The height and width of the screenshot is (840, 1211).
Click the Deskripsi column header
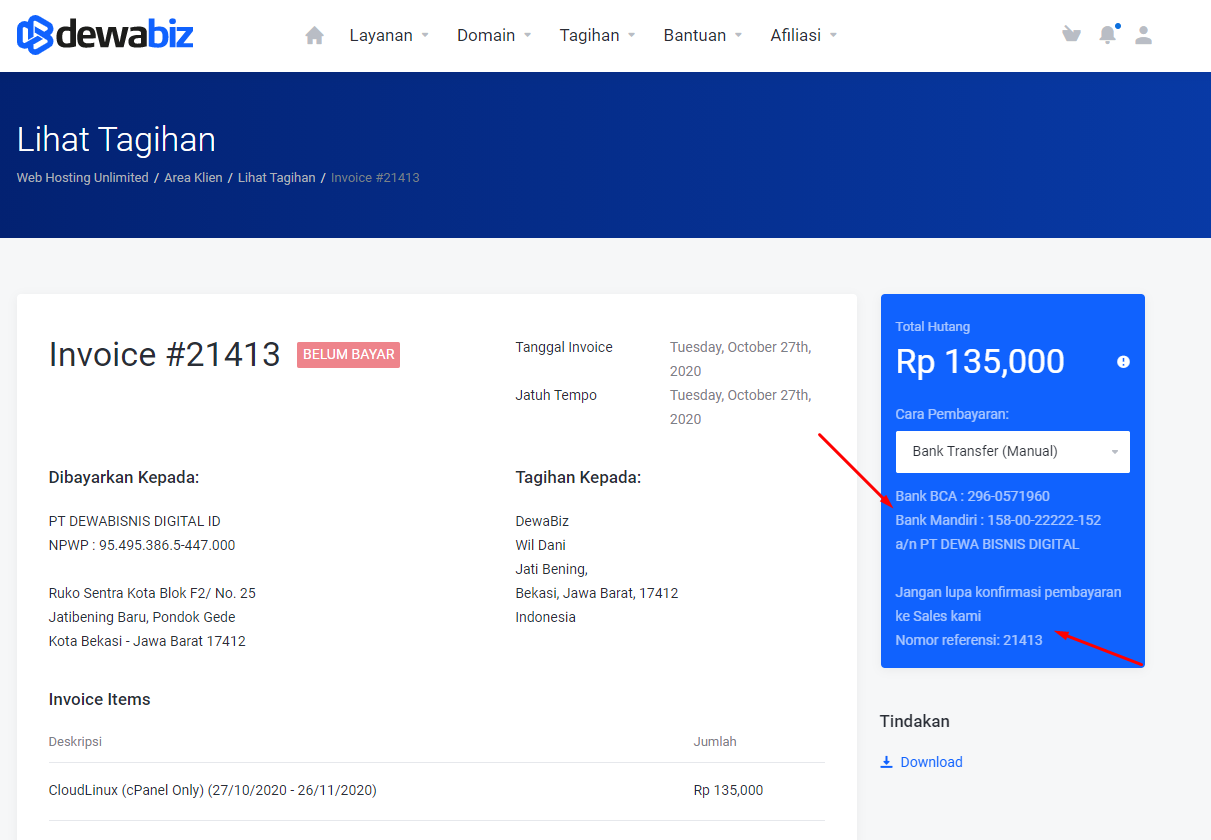[75, 742]
